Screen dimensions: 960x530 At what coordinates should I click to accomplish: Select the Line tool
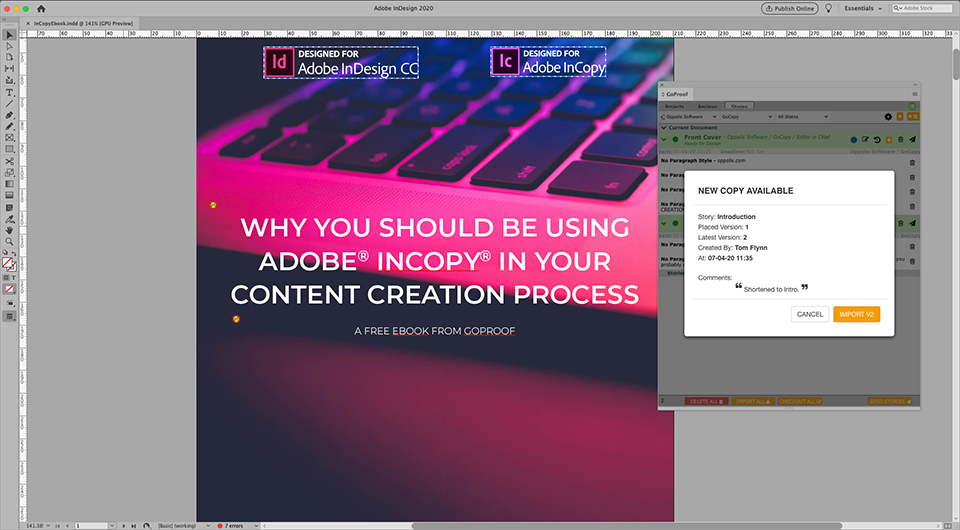coord(9,103)
